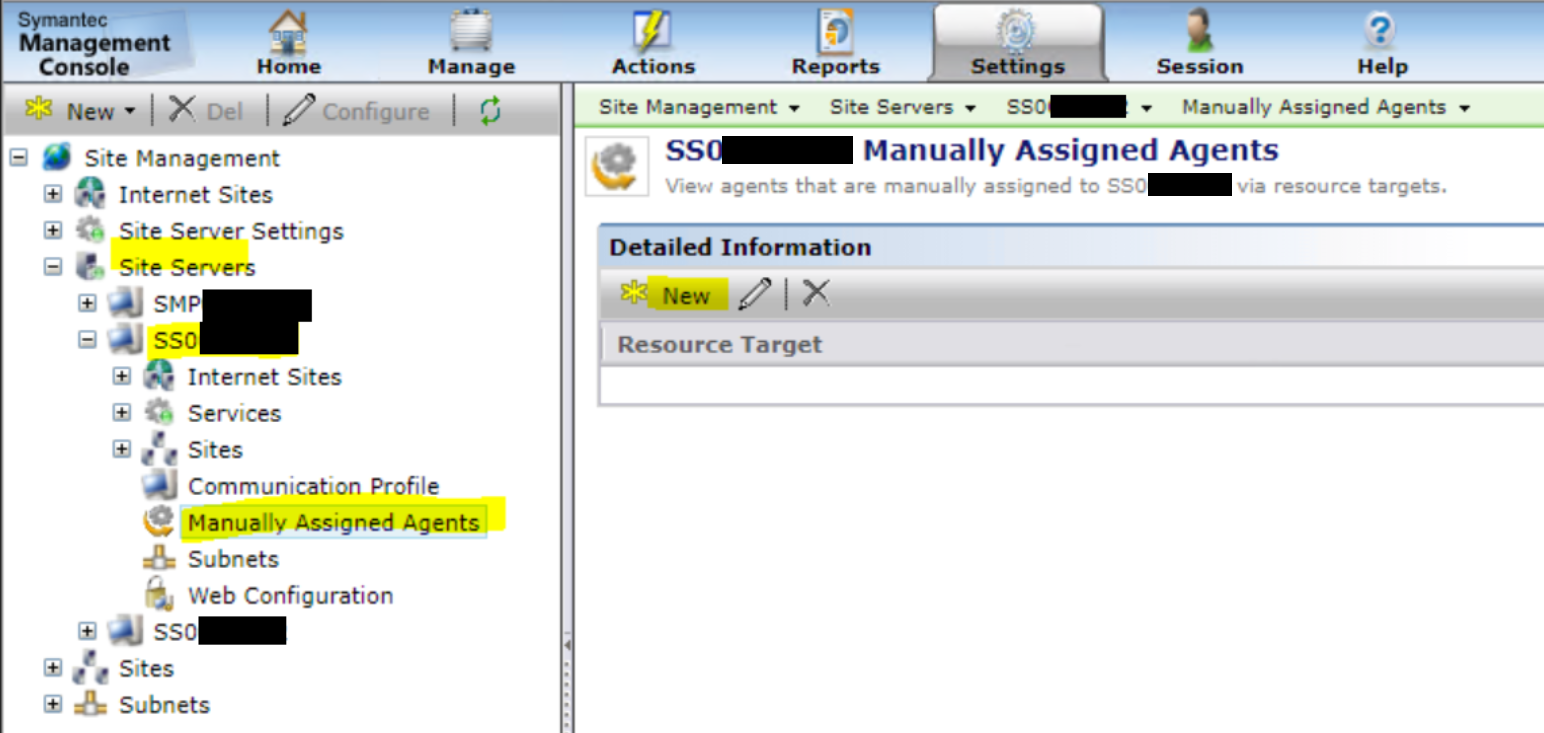Image resolution: width=1544 pixels, height=733 pixels.
Task: Select the expanded SS0 server tree item
Action: pyautogui.click(x=225, y=340)
